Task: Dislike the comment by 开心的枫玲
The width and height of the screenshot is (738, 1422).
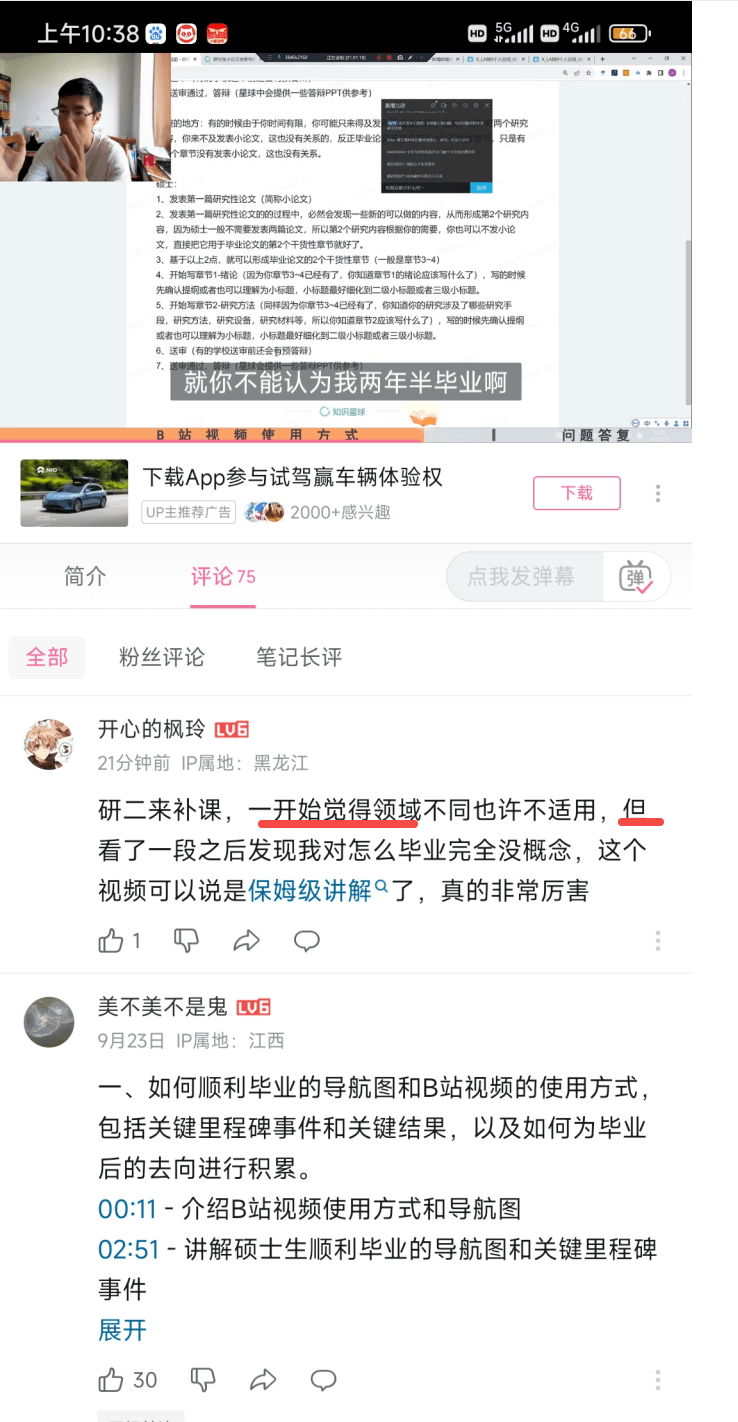Action: click(x=187, y=940)
